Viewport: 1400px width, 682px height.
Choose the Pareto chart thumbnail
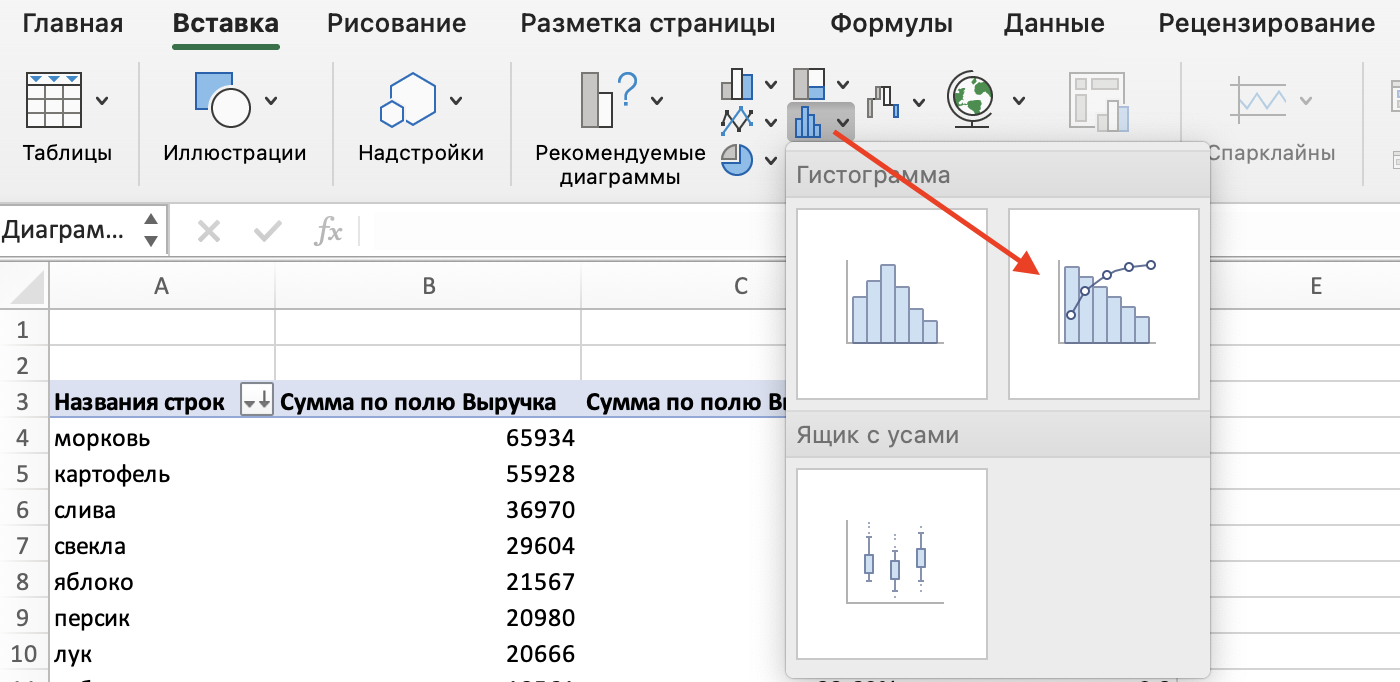pyautogui.click(x=1102, y=303)
